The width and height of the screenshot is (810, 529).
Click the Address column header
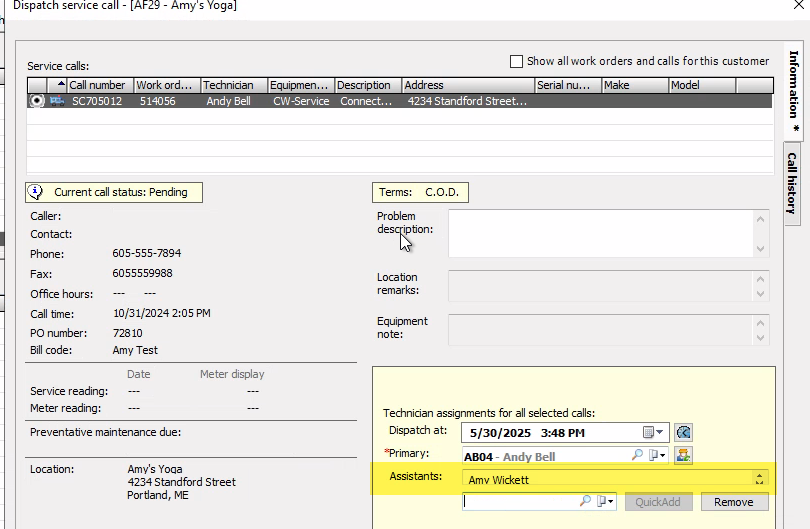pos(468,85)
